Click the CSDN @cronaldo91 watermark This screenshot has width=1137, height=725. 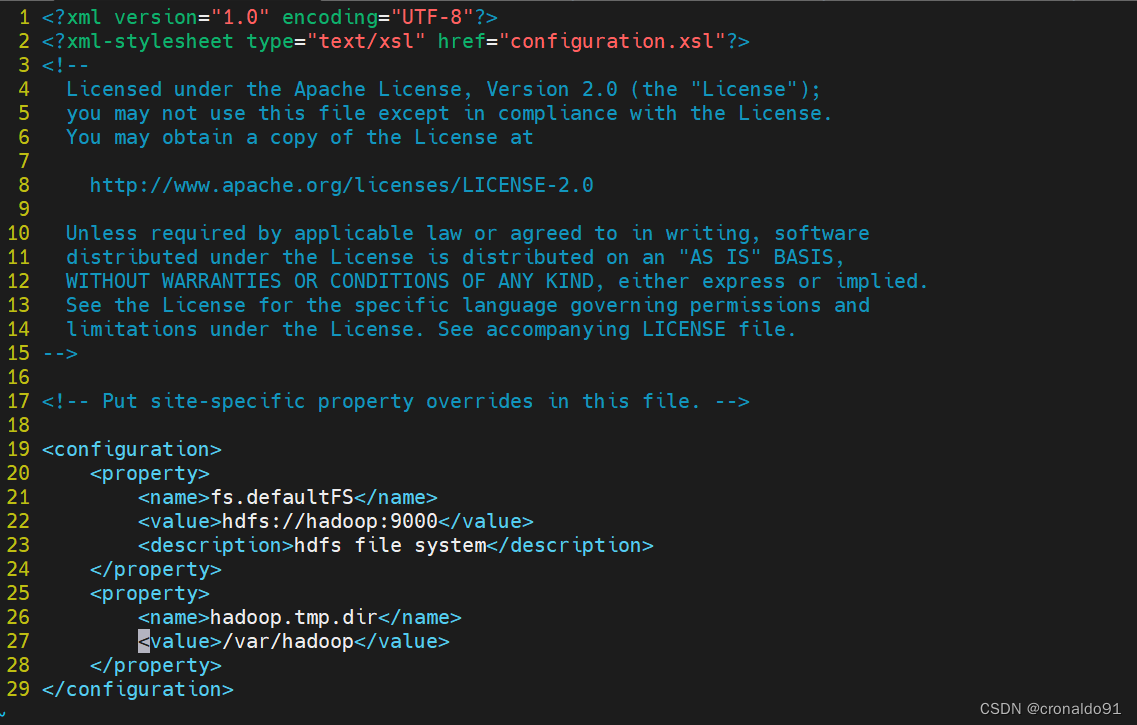1050,708
